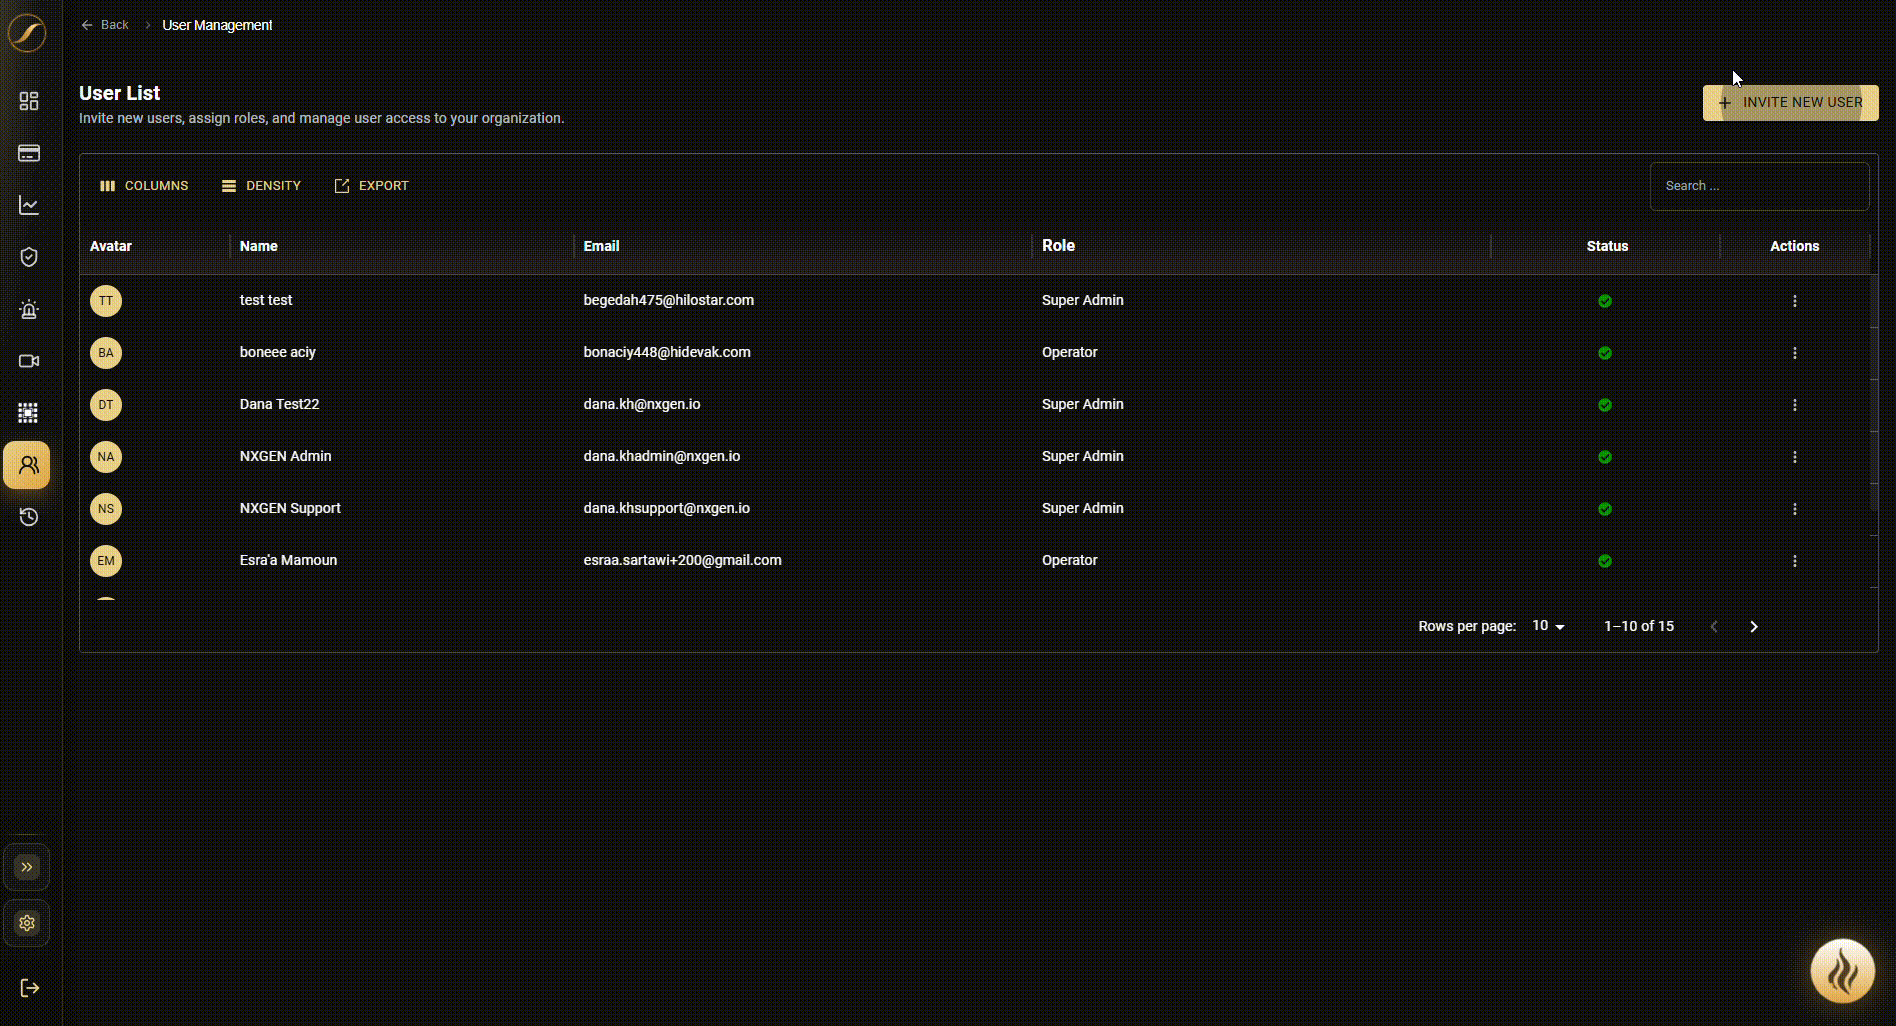Click the logout icon at sidebar bottom
Screen dimensions: 1896x1026
[29, 988]
